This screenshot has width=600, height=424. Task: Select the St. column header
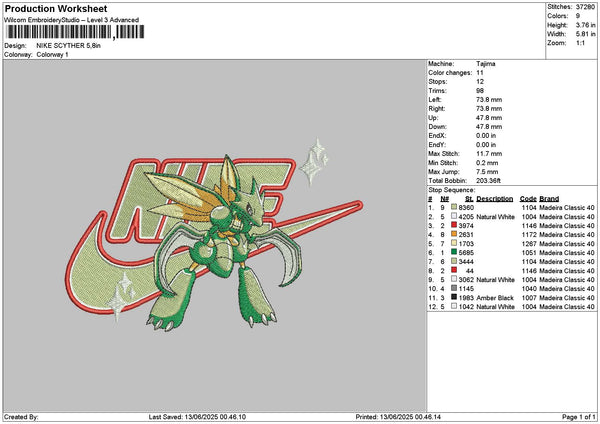(x=470, y=199)
